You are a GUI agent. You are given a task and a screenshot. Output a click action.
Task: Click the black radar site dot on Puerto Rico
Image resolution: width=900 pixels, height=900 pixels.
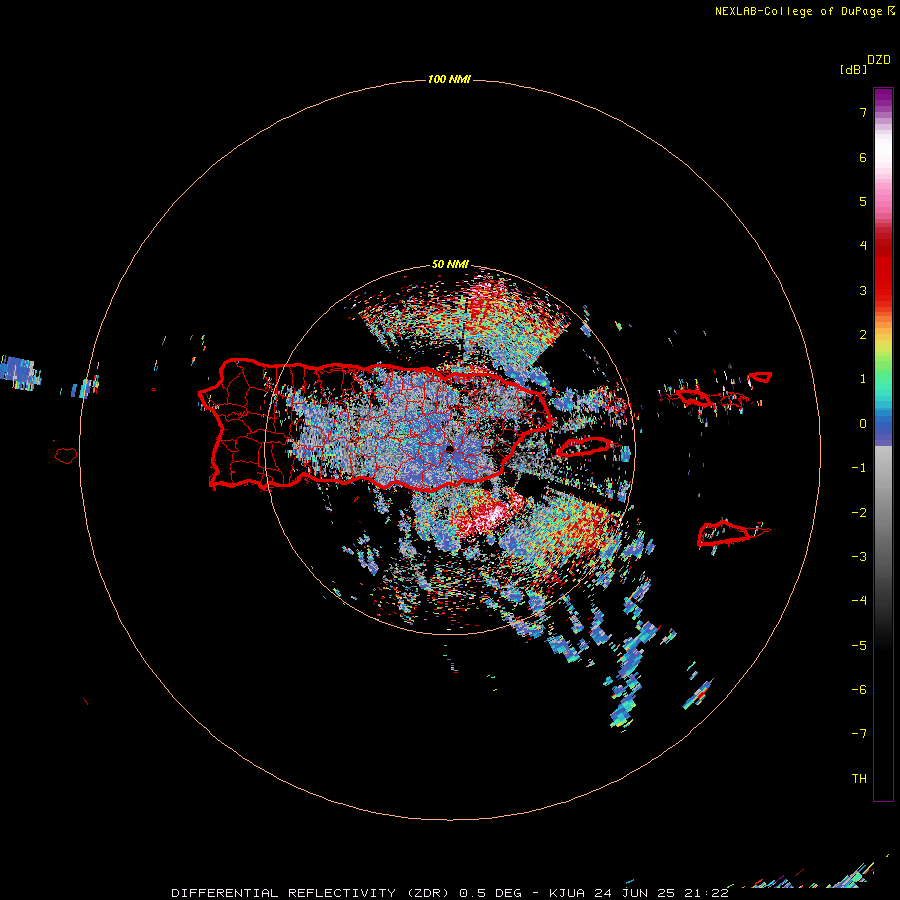pos(448,449)
